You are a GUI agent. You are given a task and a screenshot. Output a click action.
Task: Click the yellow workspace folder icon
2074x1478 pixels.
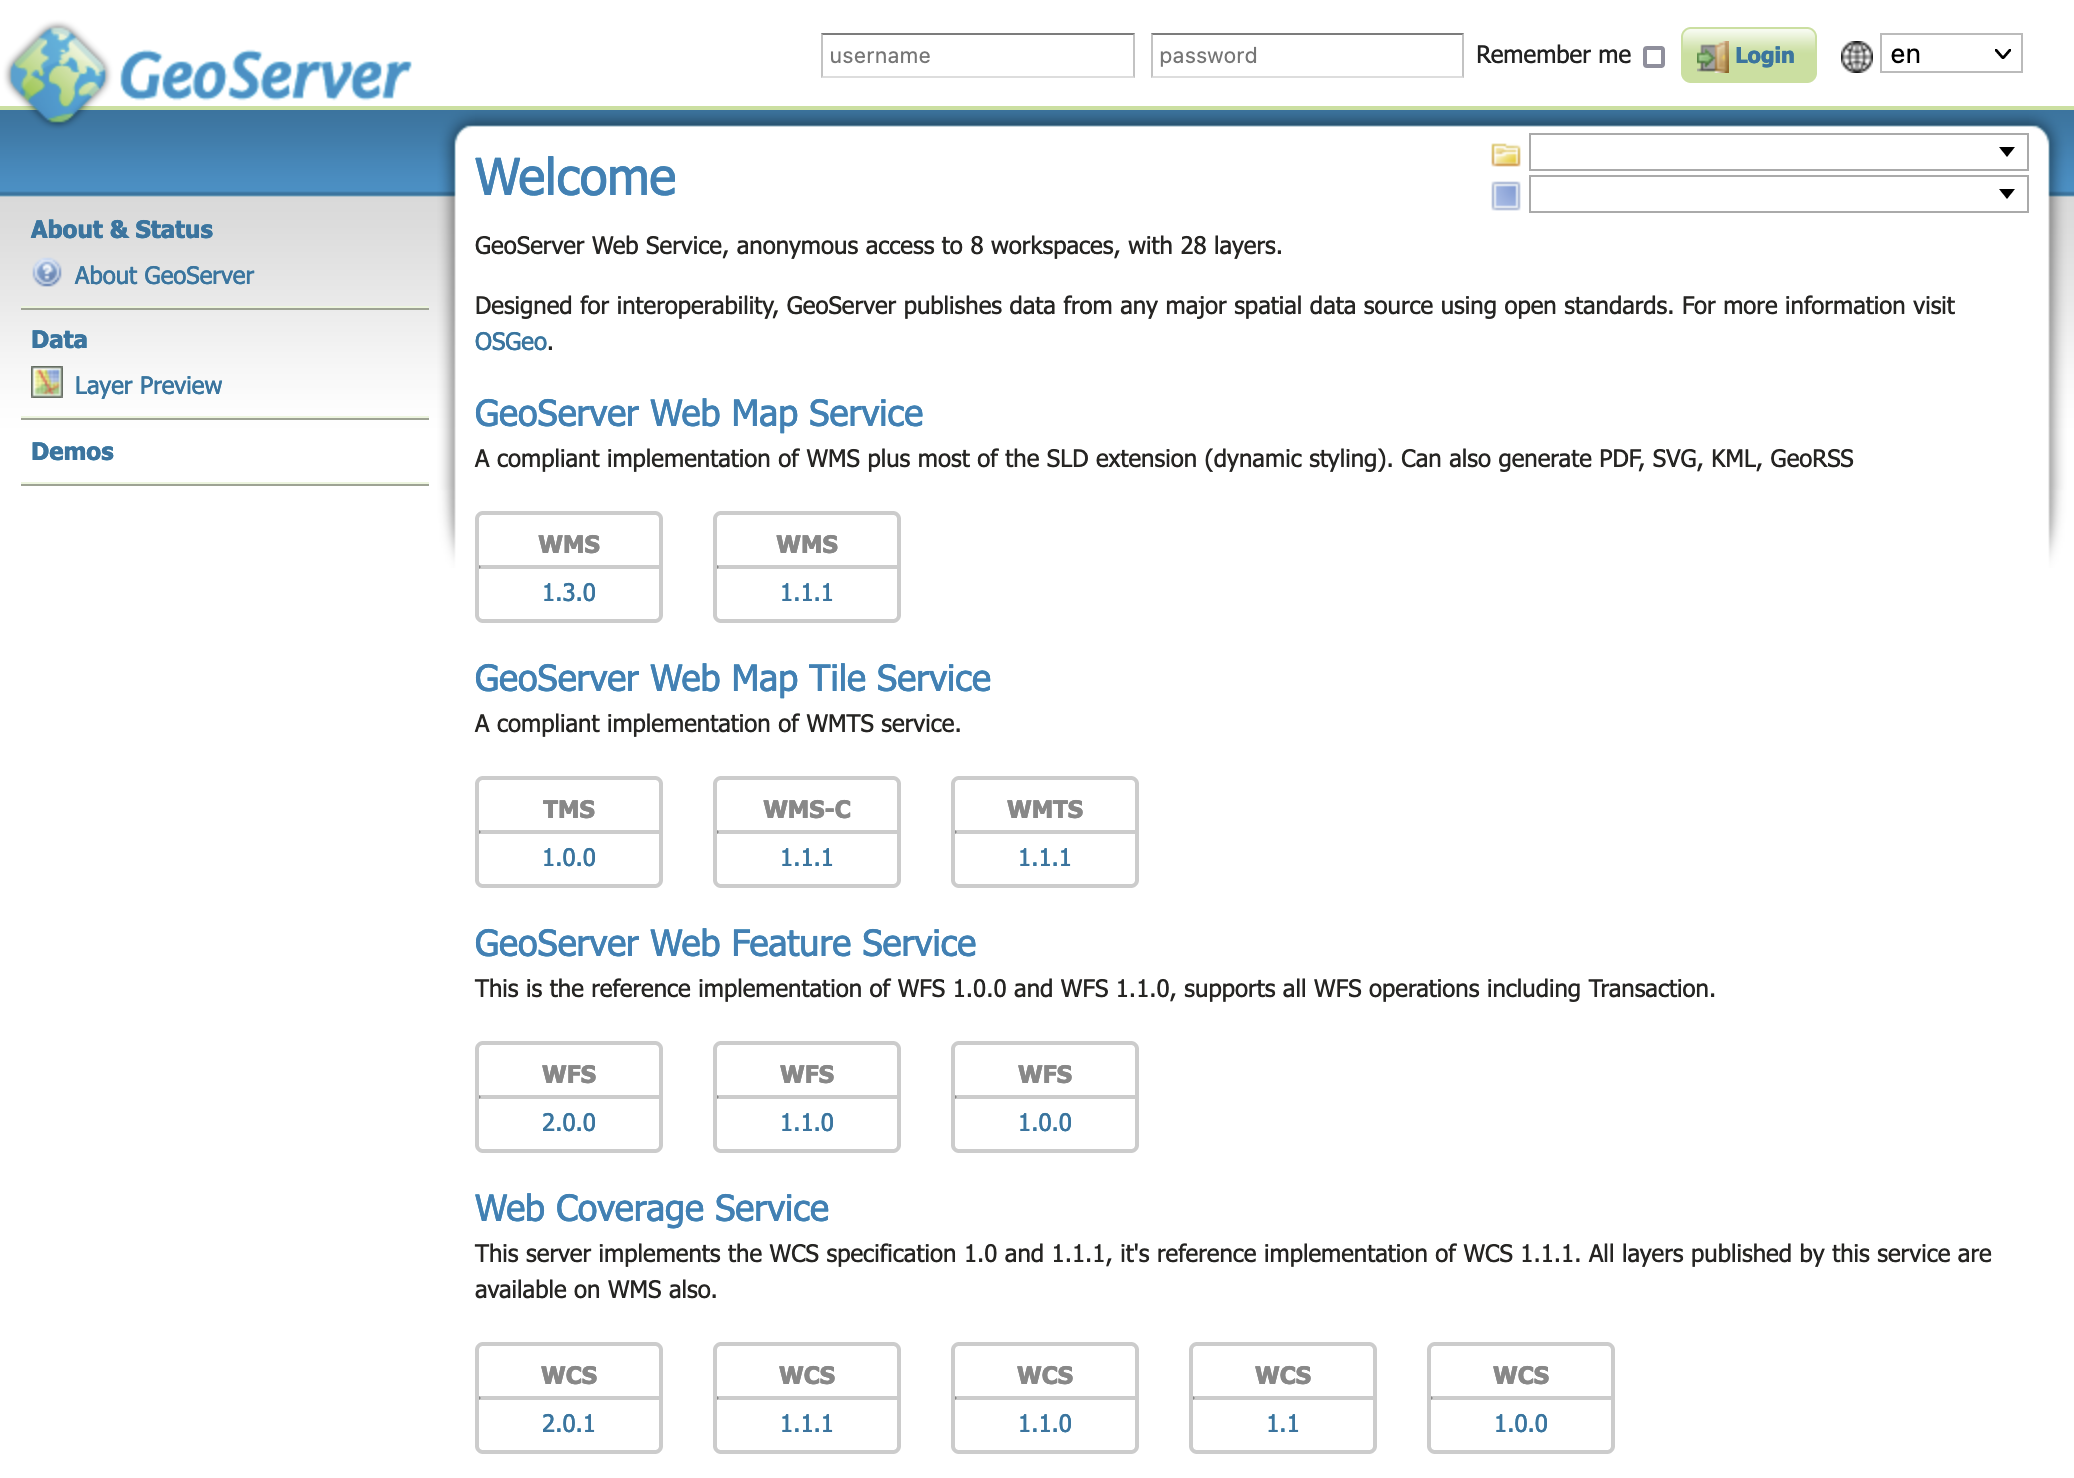click(x=1505, y=154)
